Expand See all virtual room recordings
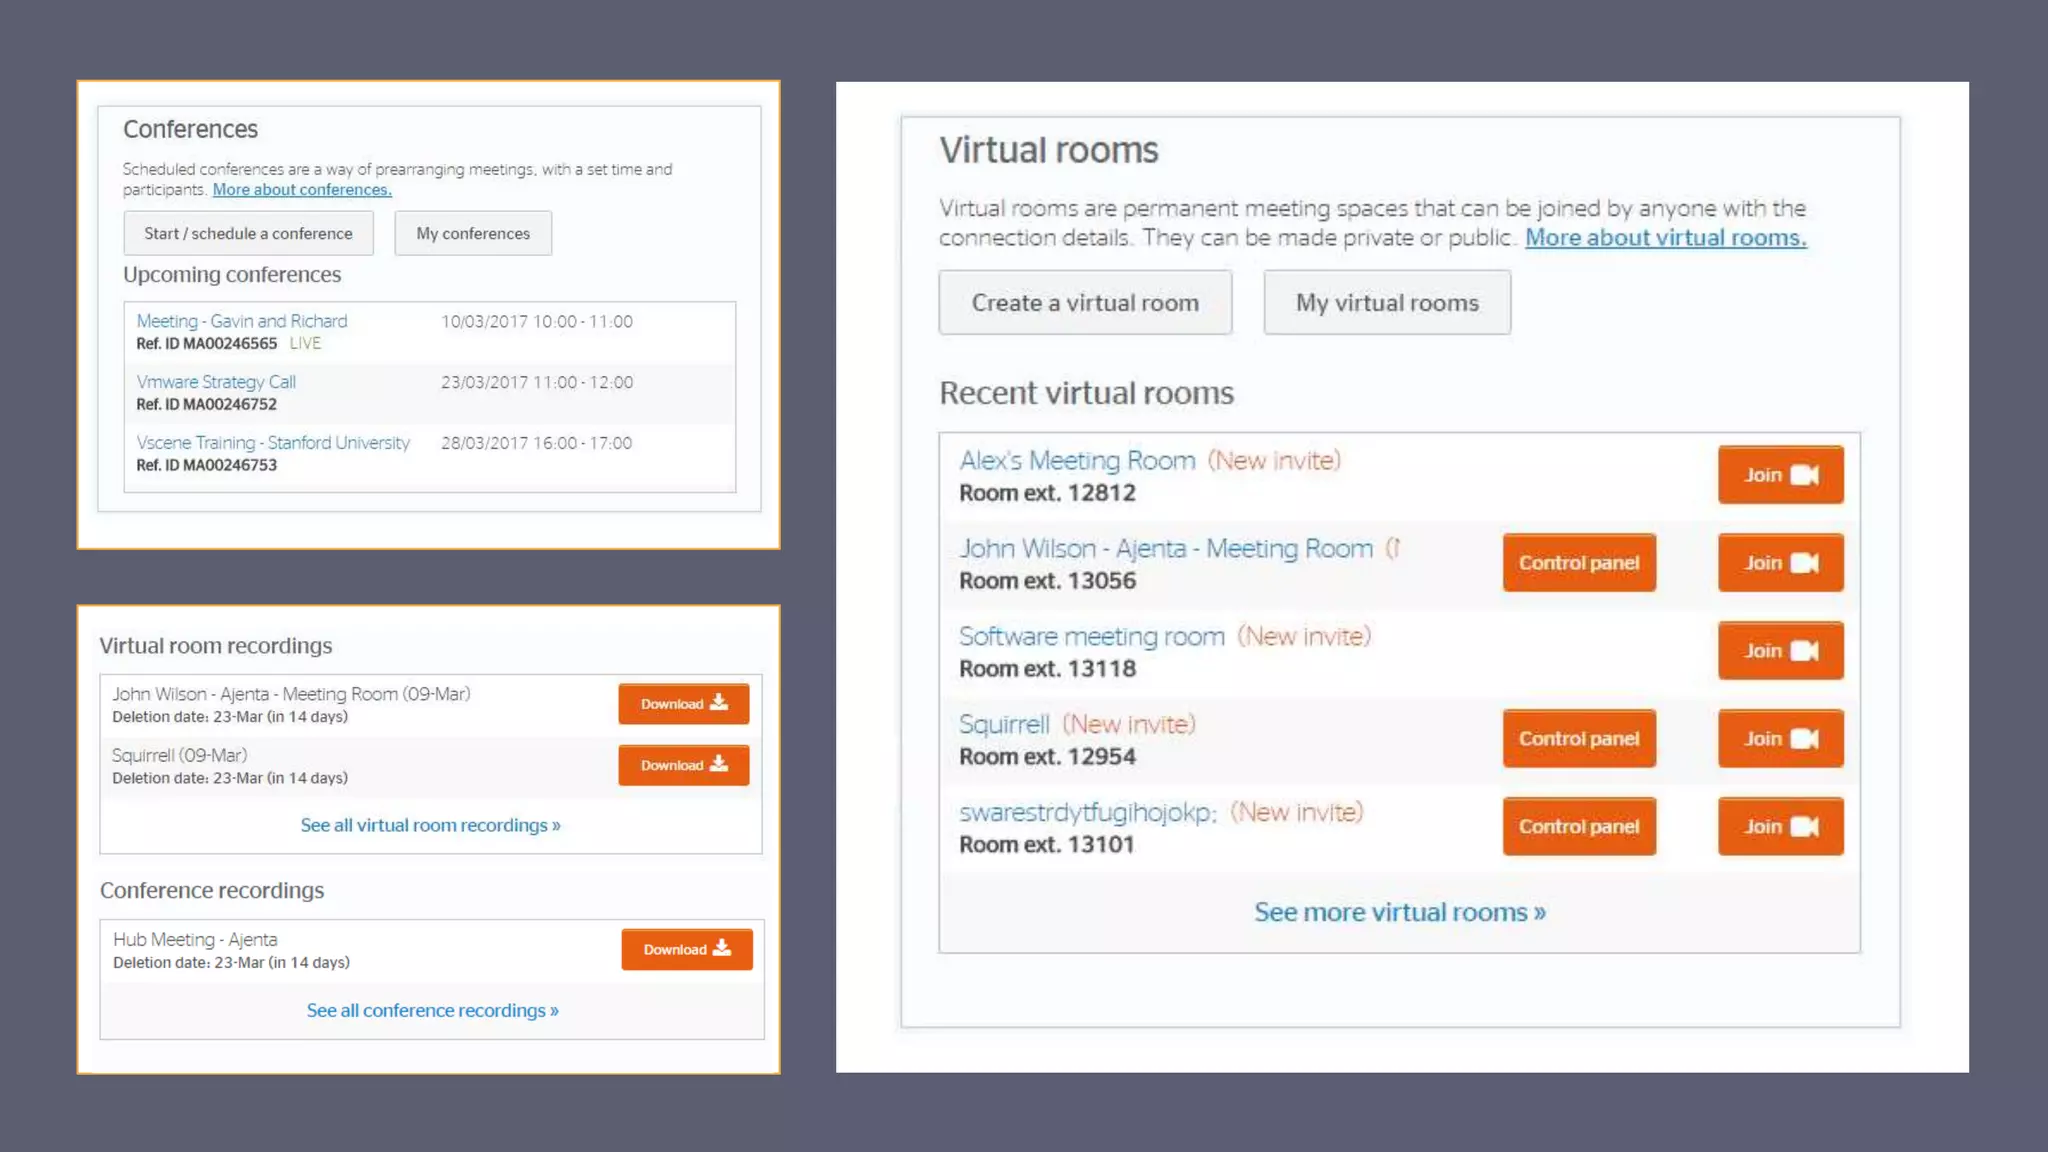 point(430,825)
